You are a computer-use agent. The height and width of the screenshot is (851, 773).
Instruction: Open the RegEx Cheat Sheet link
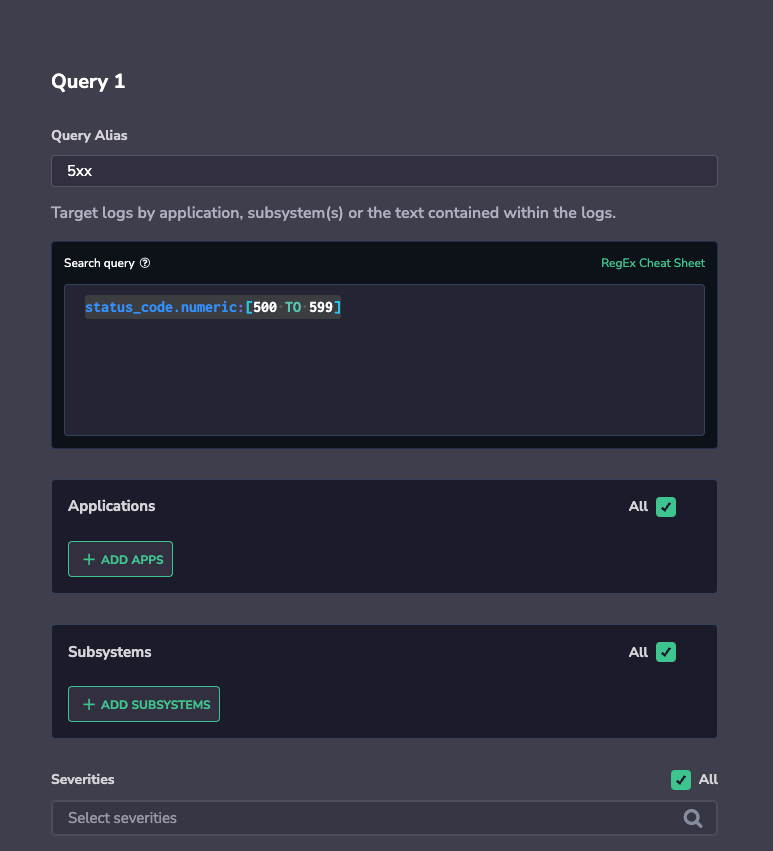coord(652,263)
